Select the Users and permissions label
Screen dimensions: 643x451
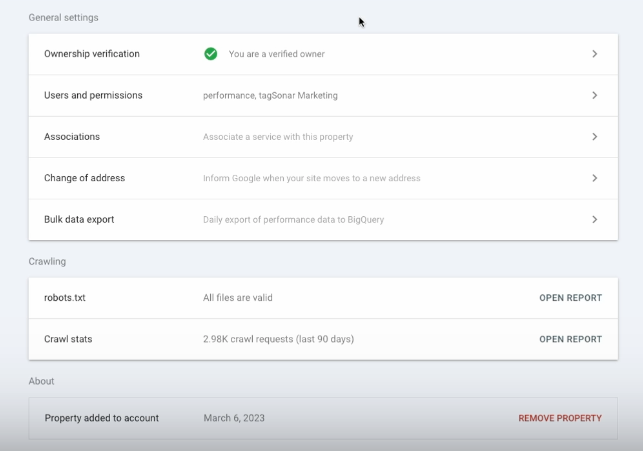(x=93, y=95)
